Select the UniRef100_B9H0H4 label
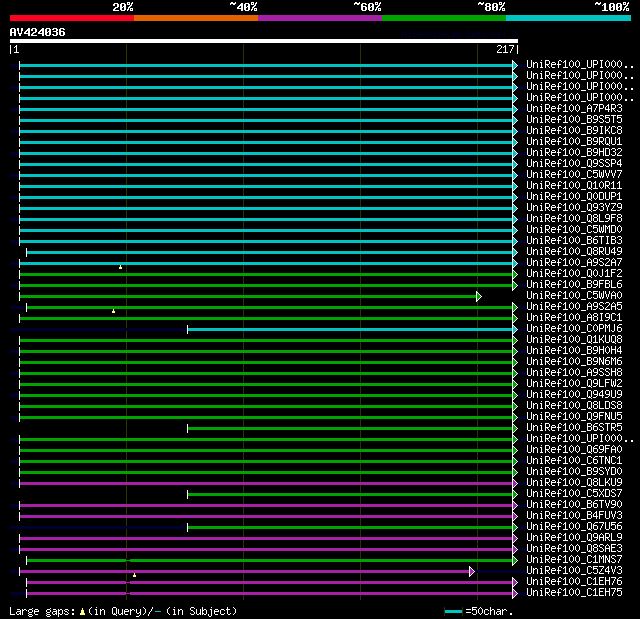The width and height of the screenshot is (640, 619). 574,351
